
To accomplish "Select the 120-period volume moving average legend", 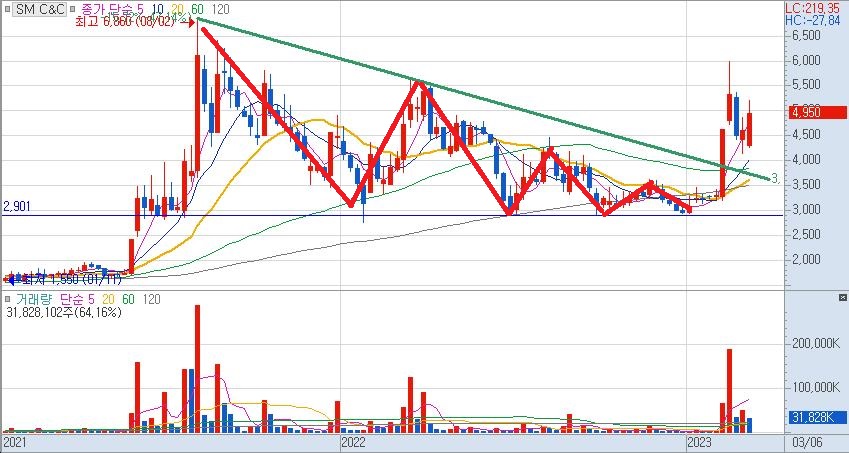I will [x=151, y=299].
